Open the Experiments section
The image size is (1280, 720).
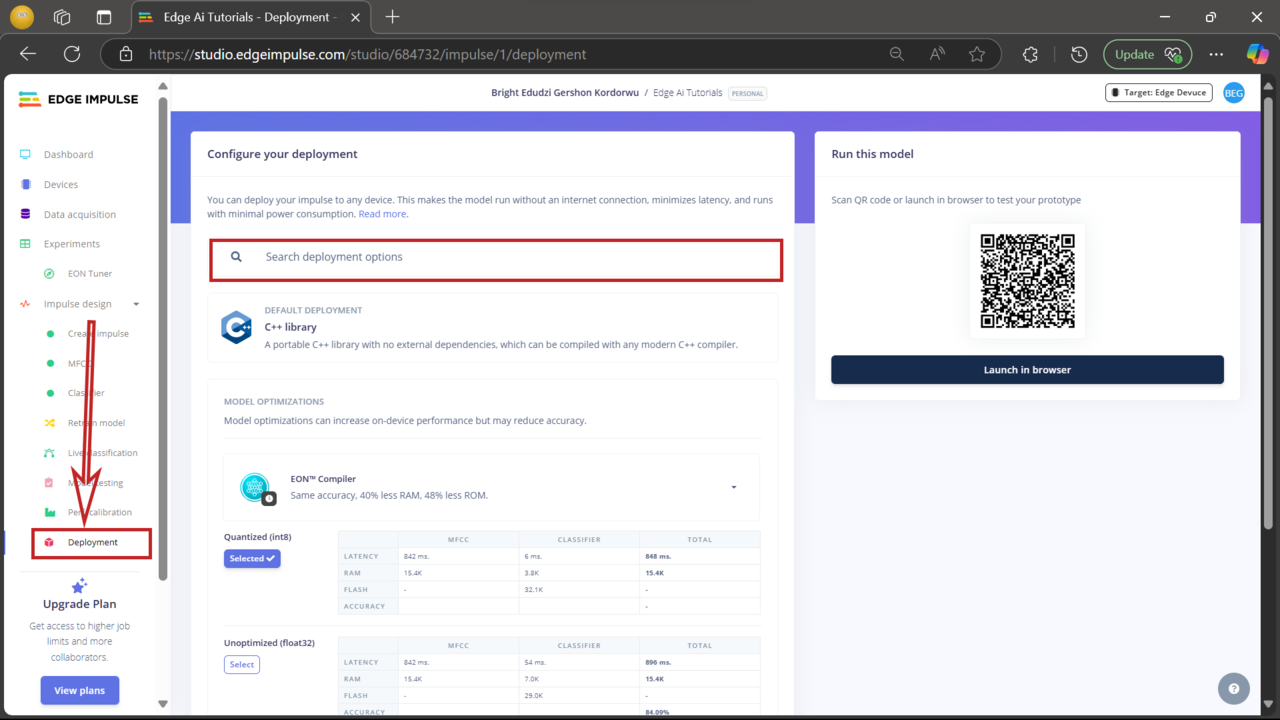coord(70,243)
